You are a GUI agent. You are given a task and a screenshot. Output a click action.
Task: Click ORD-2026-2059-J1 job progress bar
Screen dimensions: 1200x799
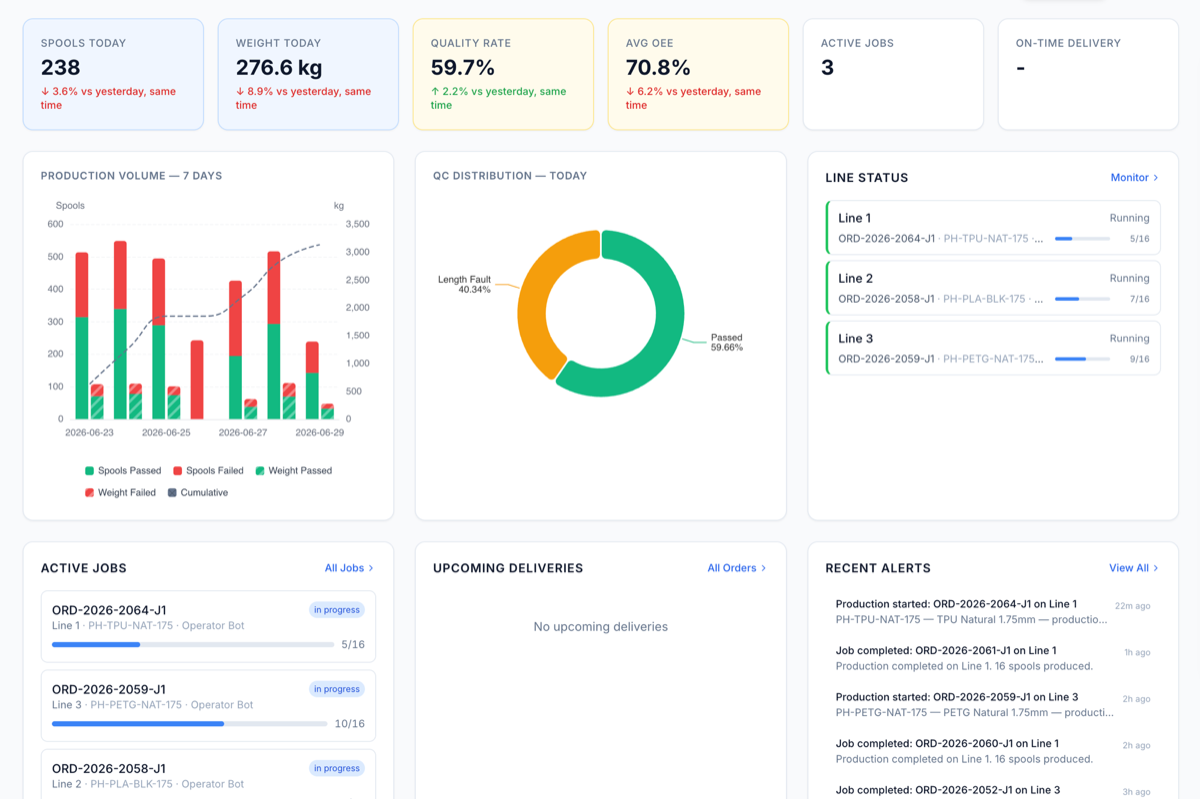(x=190, y=723)
